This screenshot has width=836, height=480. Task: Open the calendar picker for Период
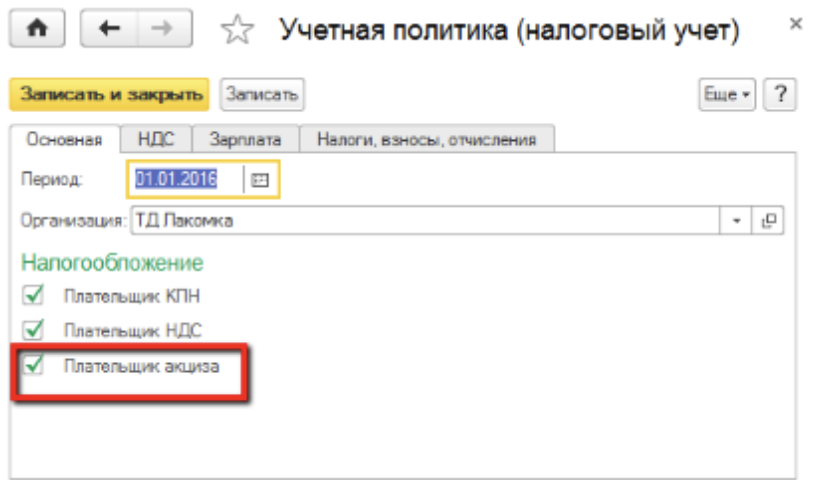point(261,180)
